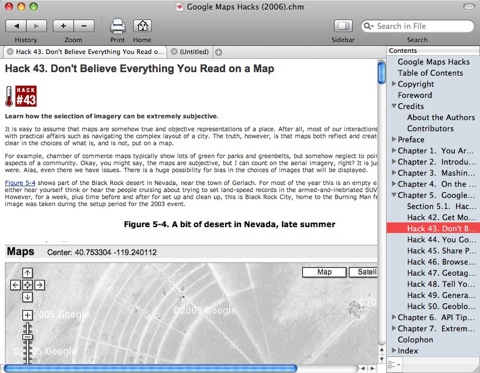Image resolution: width=480 pixels, height=373 pixels.
Task: Close the Hack 43 tab
Action: pos(10,52)
